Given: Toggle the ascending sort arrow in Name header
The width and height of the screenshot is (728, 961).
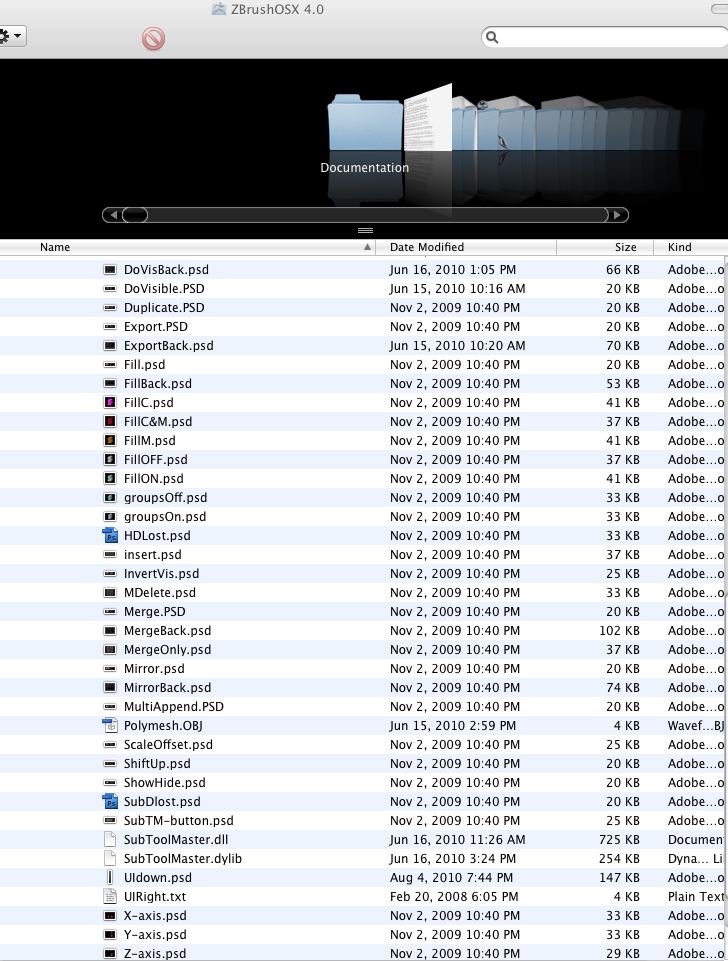Looking at the screenshot, I should (x=367, y=247).
